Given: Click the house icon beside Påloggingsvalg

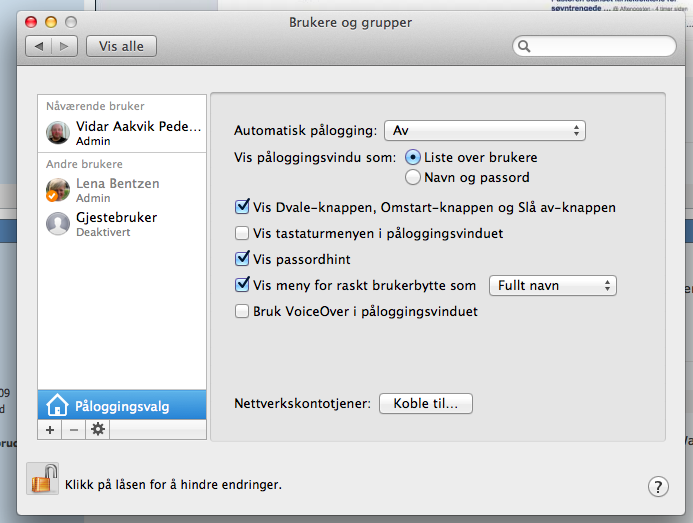Looking at the screenshot, I should point(57,405).
